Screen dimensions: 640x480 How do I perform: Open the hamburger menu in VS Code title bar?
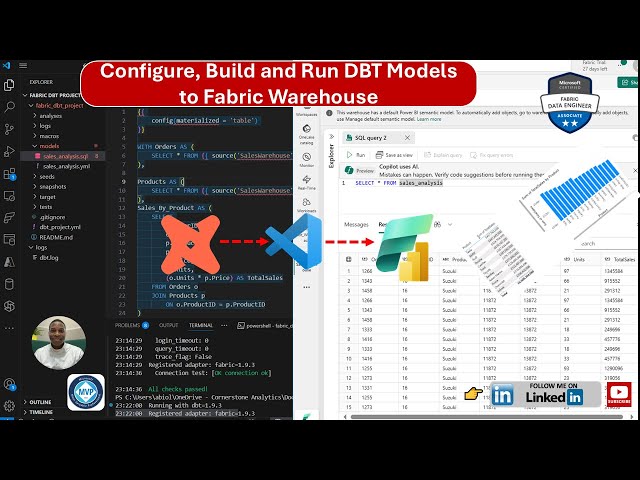click(x=23, y=65)
